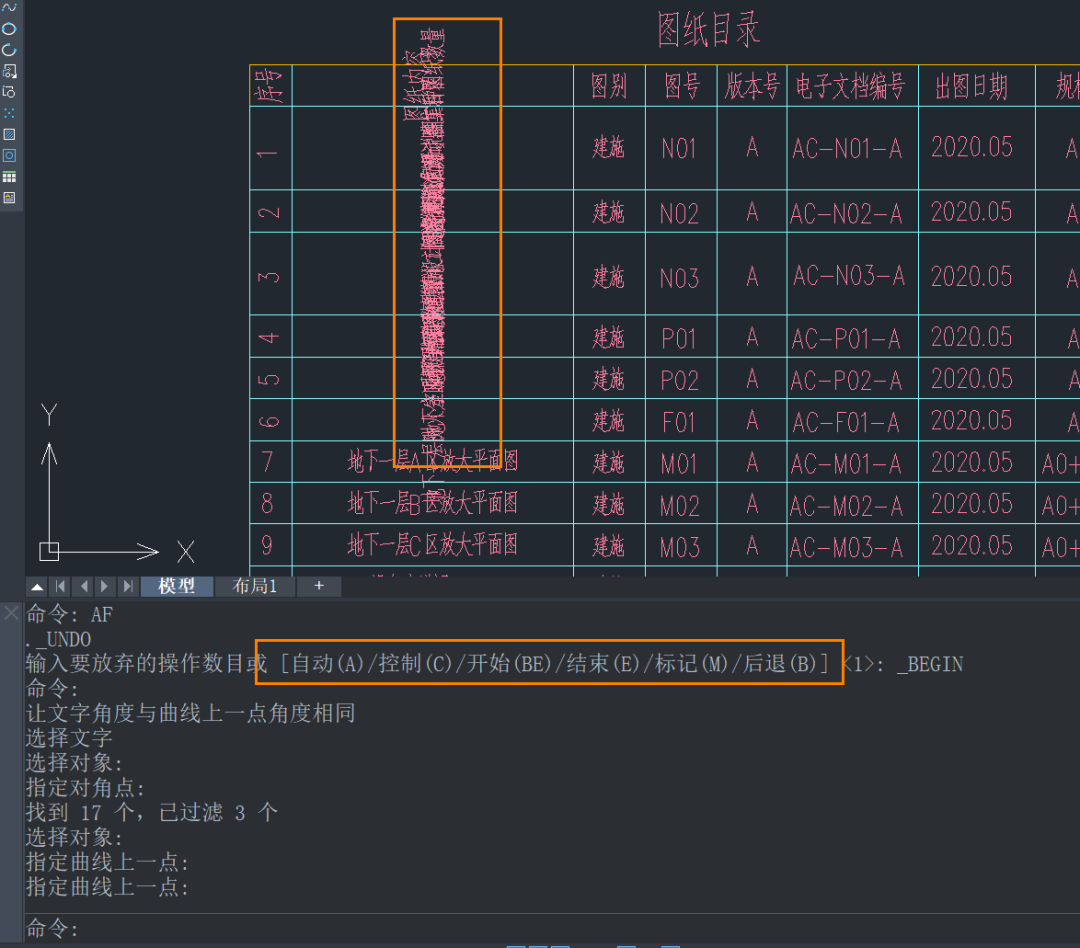This screenshot has height=948, width=1080.
Task: Select the 图纸目录 title text
Action: [x=708, y=30]
